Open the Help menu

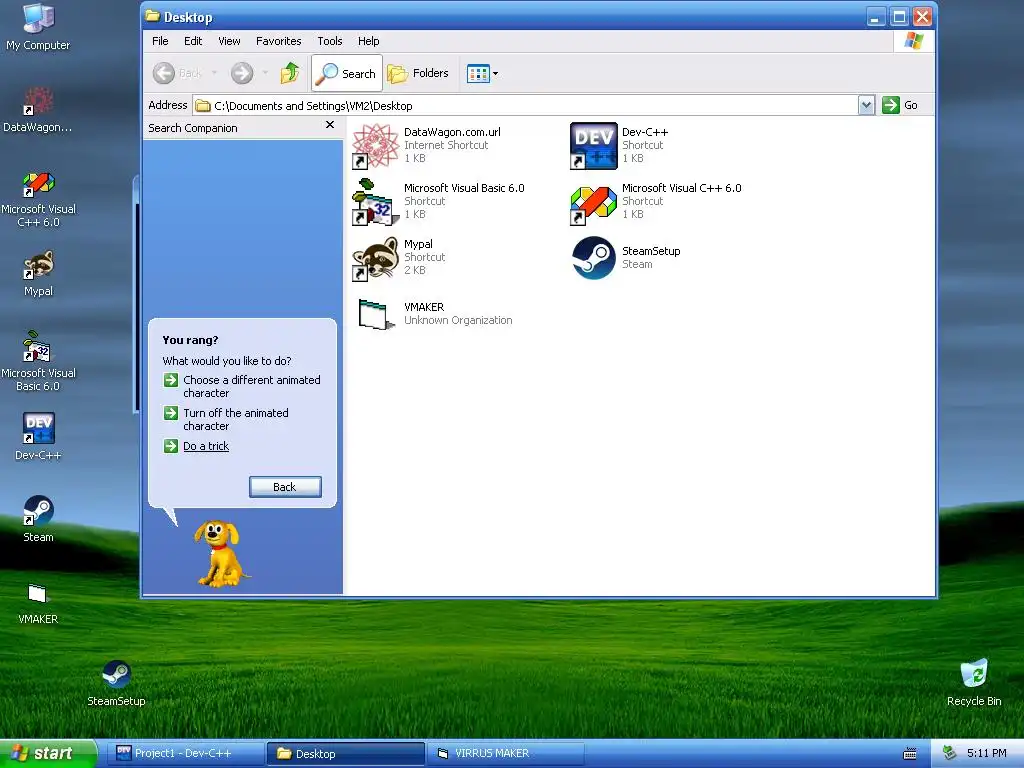368,41
